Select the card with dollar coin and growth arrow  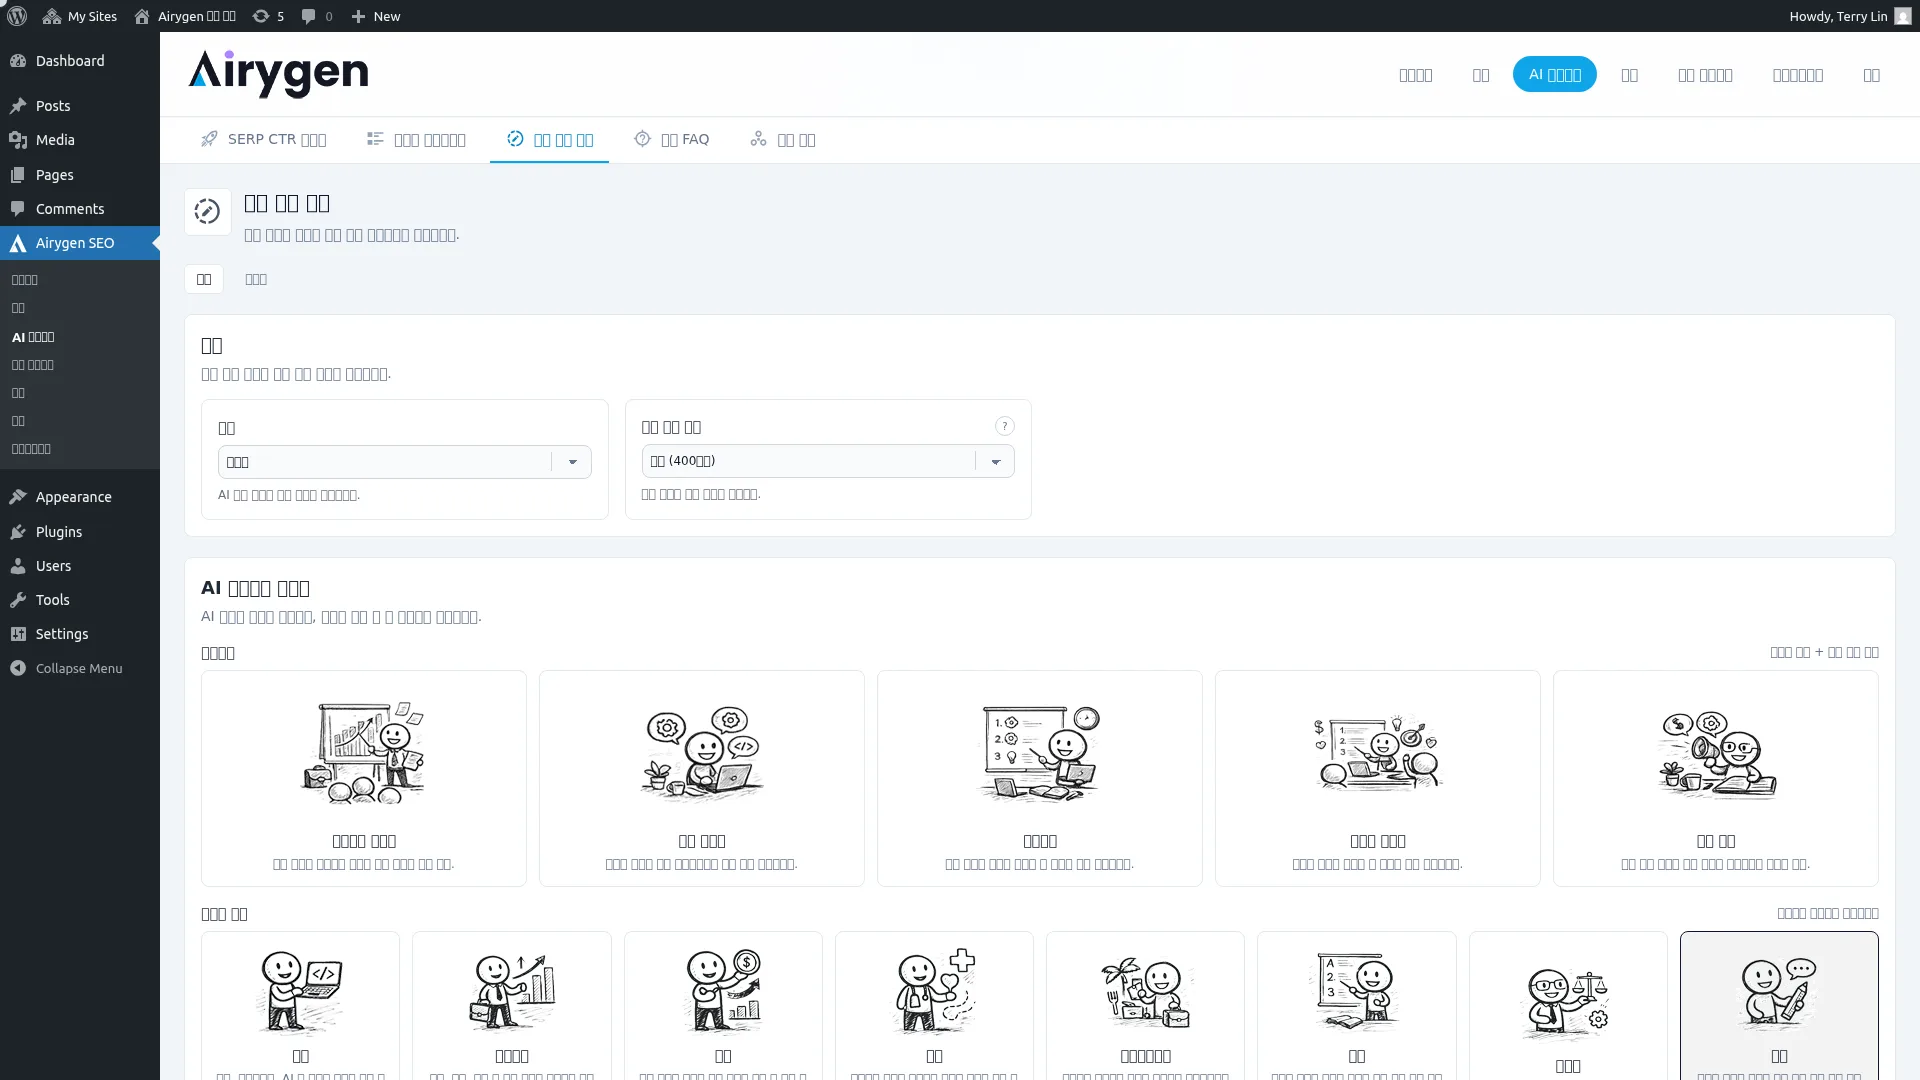click(x=723, y=1005)
